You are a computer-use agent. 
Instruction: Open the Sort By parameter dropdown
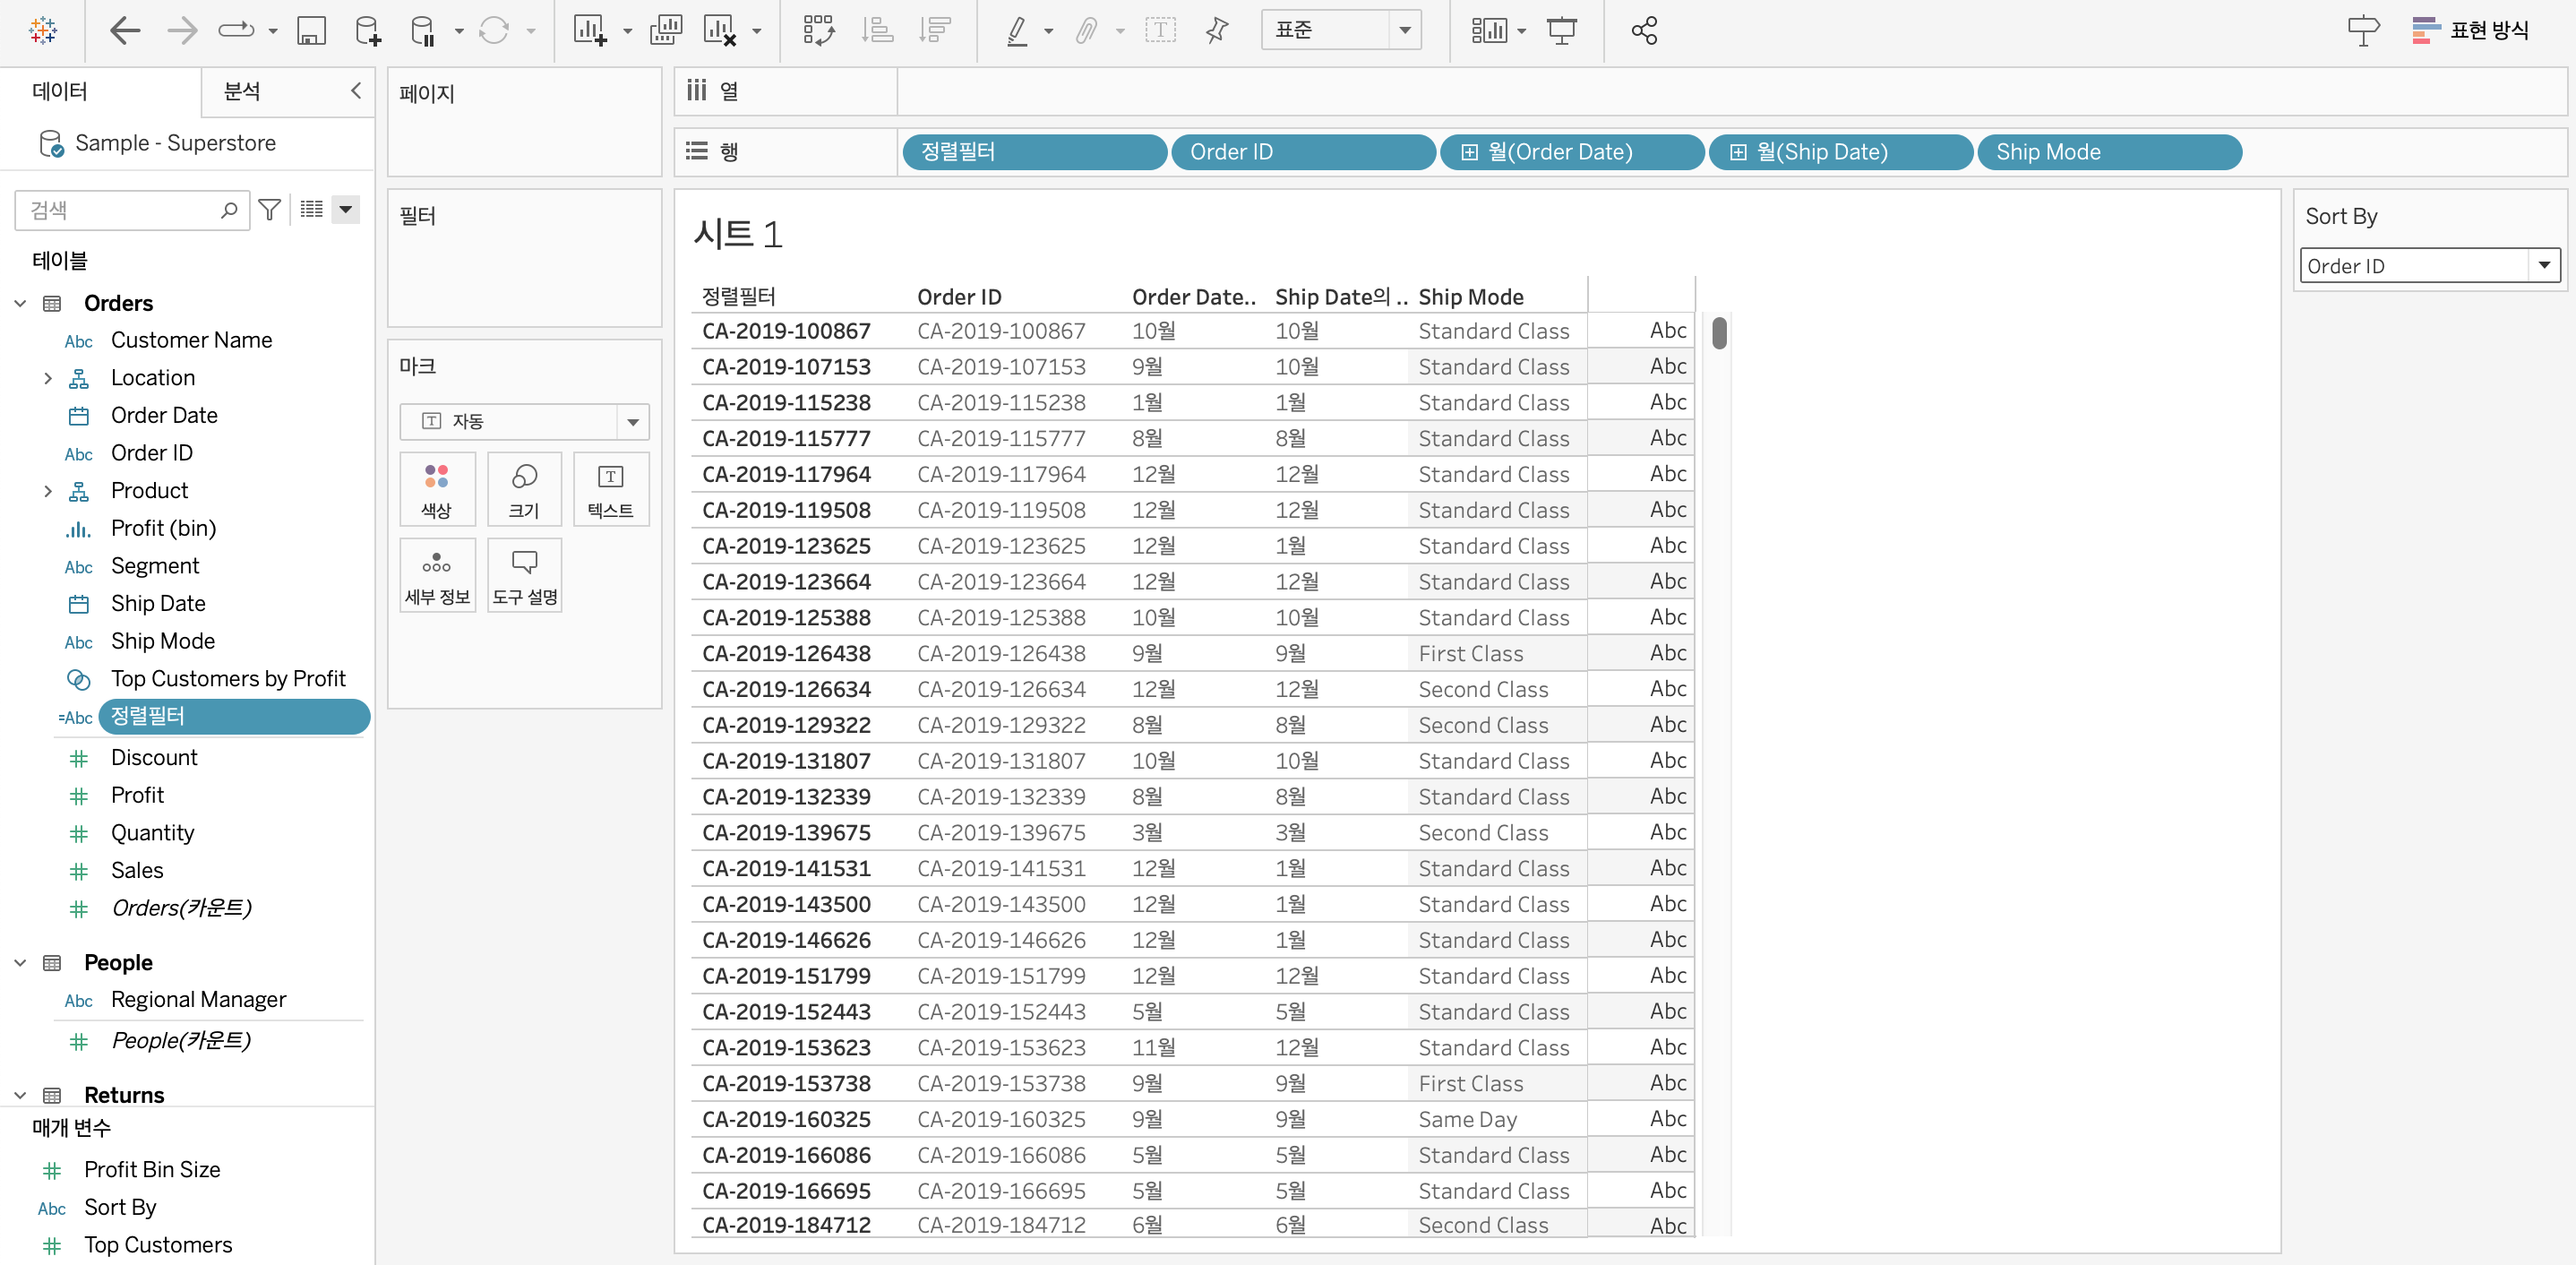pyautogui.click(x=2543, y=265)
